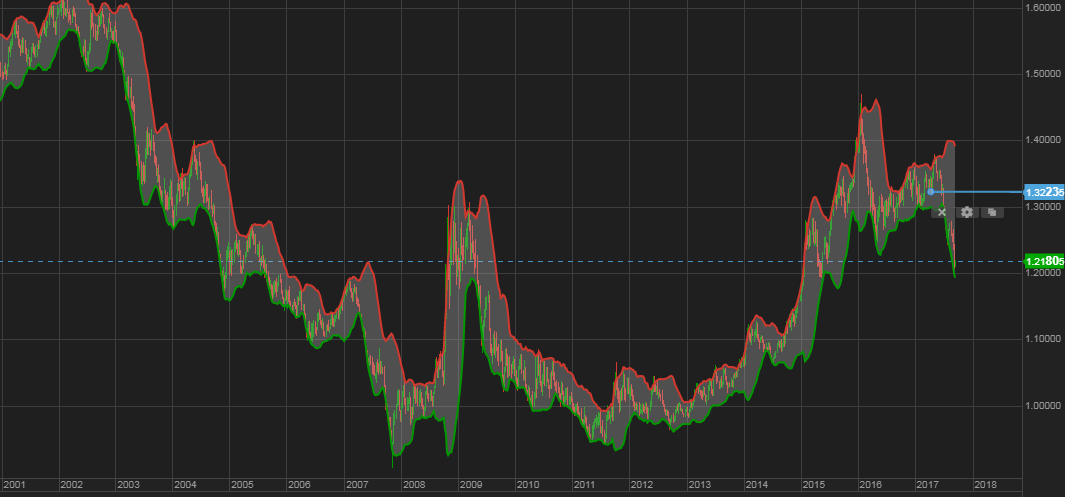Click the 1.10000 price axis label
1065x497 pixels.
1045,339
